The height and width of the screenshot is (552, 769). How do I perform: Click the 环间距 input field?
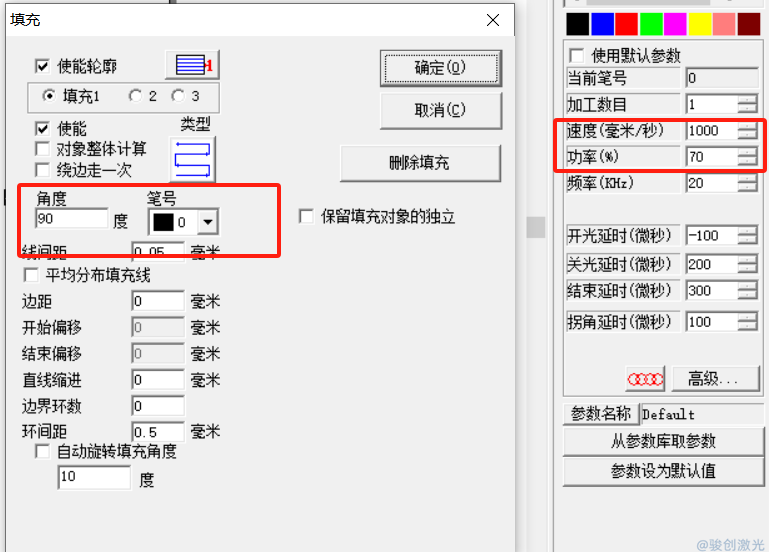pos(158,432)
